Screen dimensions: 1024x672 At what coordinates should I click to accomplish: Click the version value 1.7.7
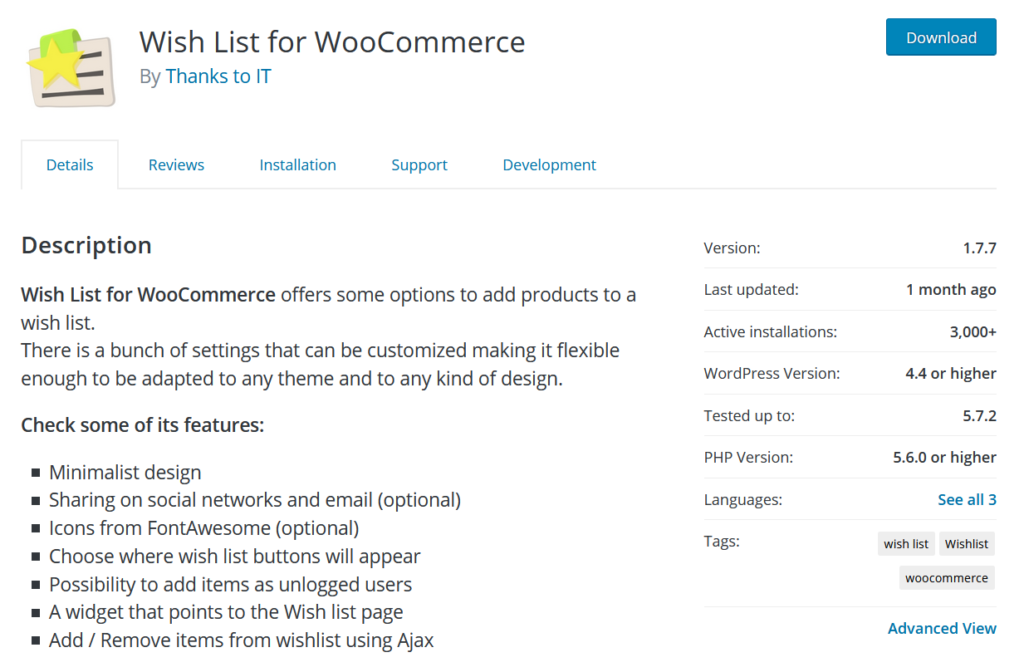coord(979,248)
